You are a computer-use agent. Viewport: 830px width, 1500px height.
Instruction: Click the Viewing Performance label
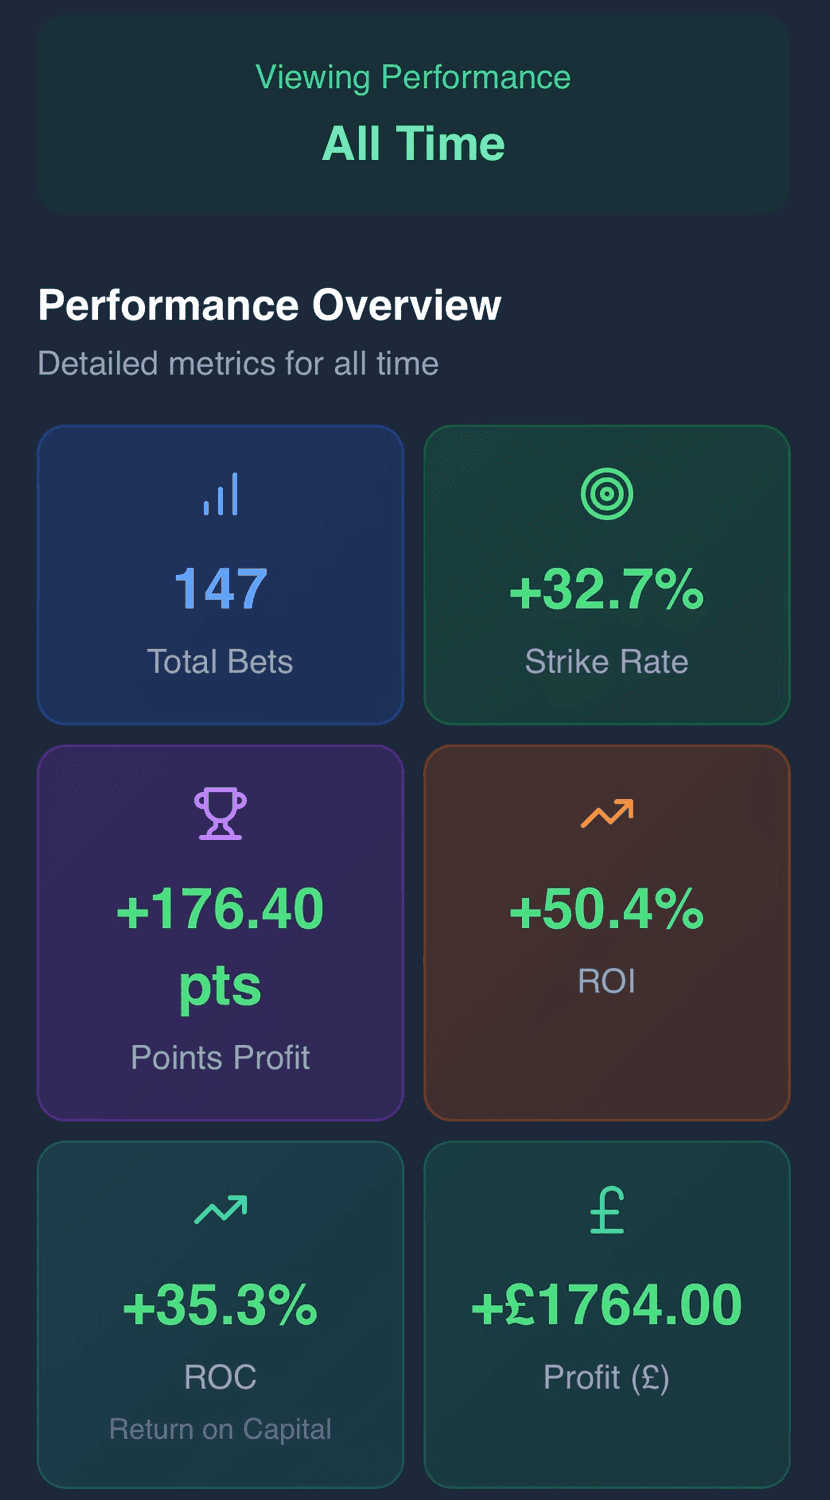point(414,77)
